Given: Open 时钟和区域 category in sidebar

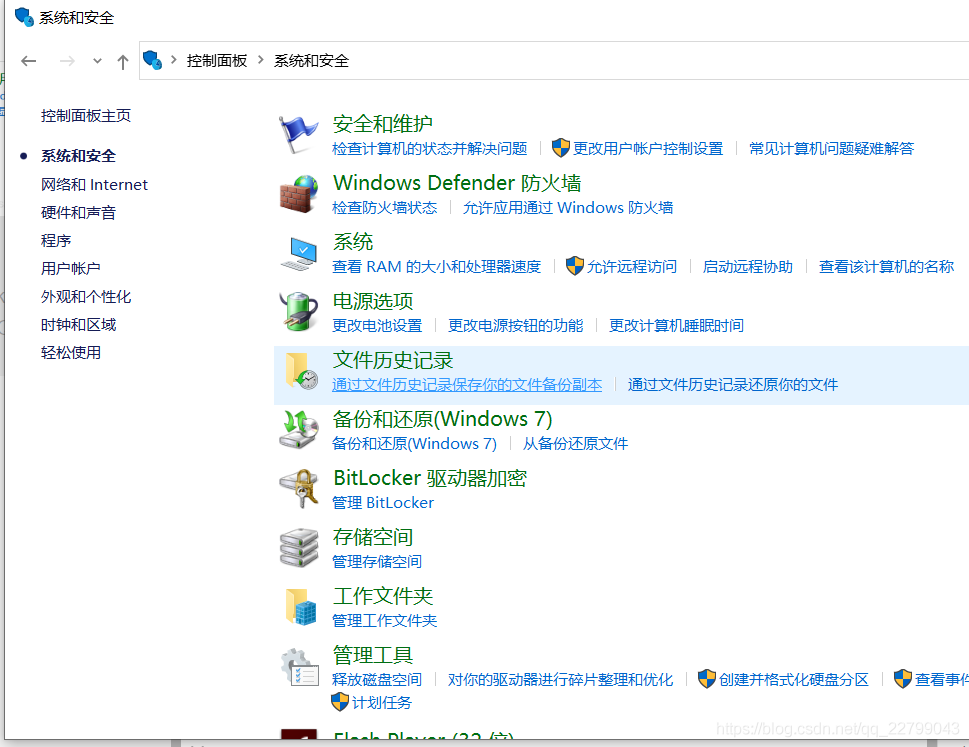Looking at the screenshot, I should (x=78, y=324).
